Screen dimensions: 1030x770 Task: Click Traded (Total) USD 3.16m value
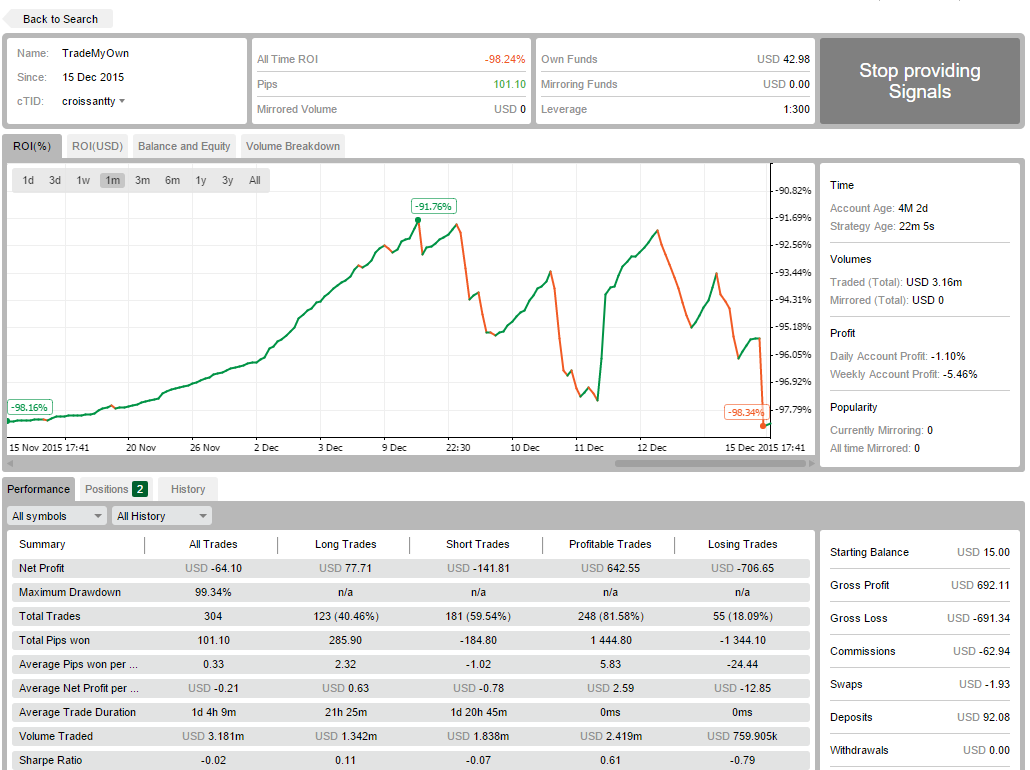tap(933, 282)
